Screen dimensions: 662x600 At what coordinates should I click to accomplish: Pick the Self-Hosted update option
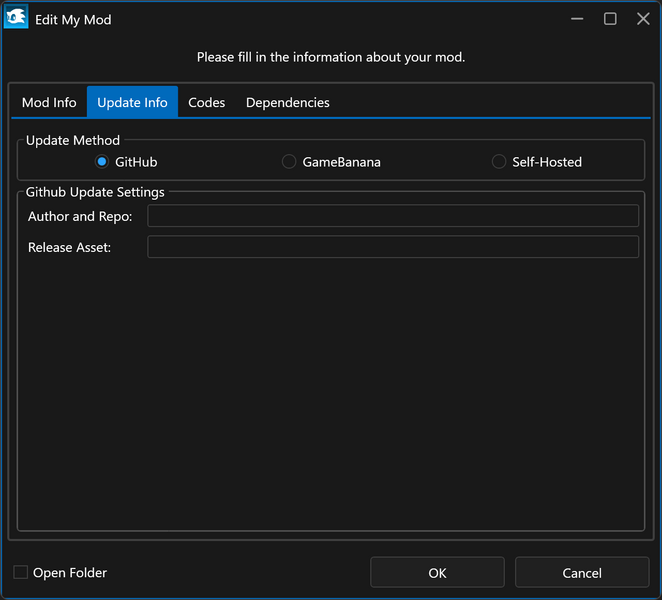pos(499,162)
